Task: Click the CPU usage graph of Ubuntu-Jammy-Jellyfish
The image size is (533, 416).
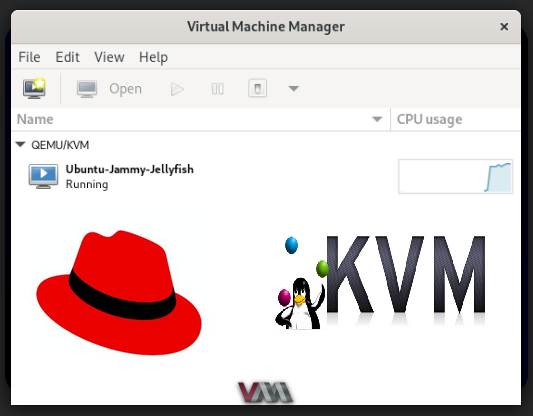Action: pyautogui.click(x=455, y=176)
